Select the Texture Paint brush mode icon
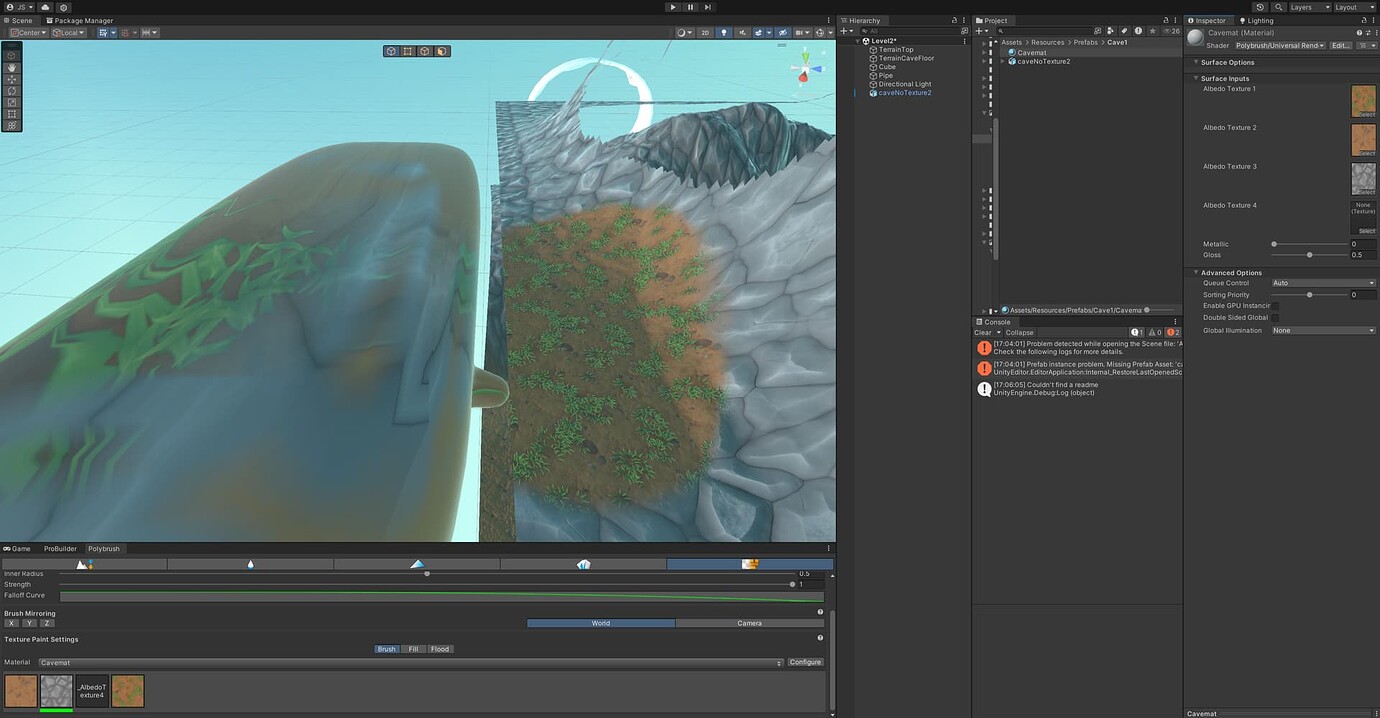 pos(750,564)
